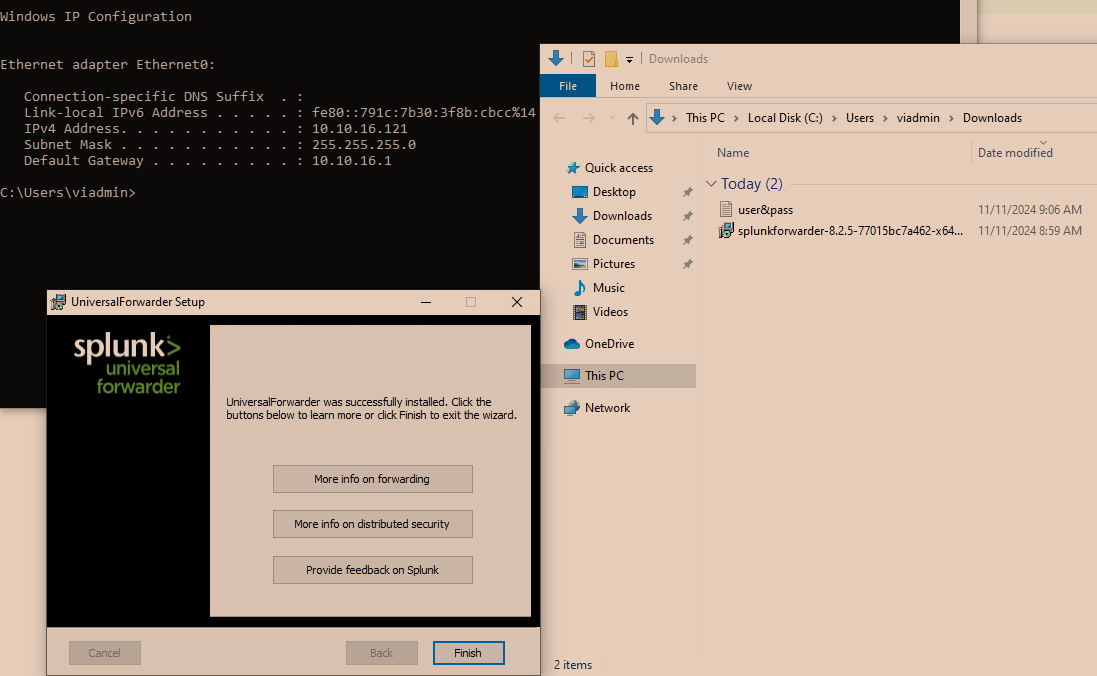
Task: Click Finish in the UniversalForwarder Setup wizard
Action: [468, 653]
